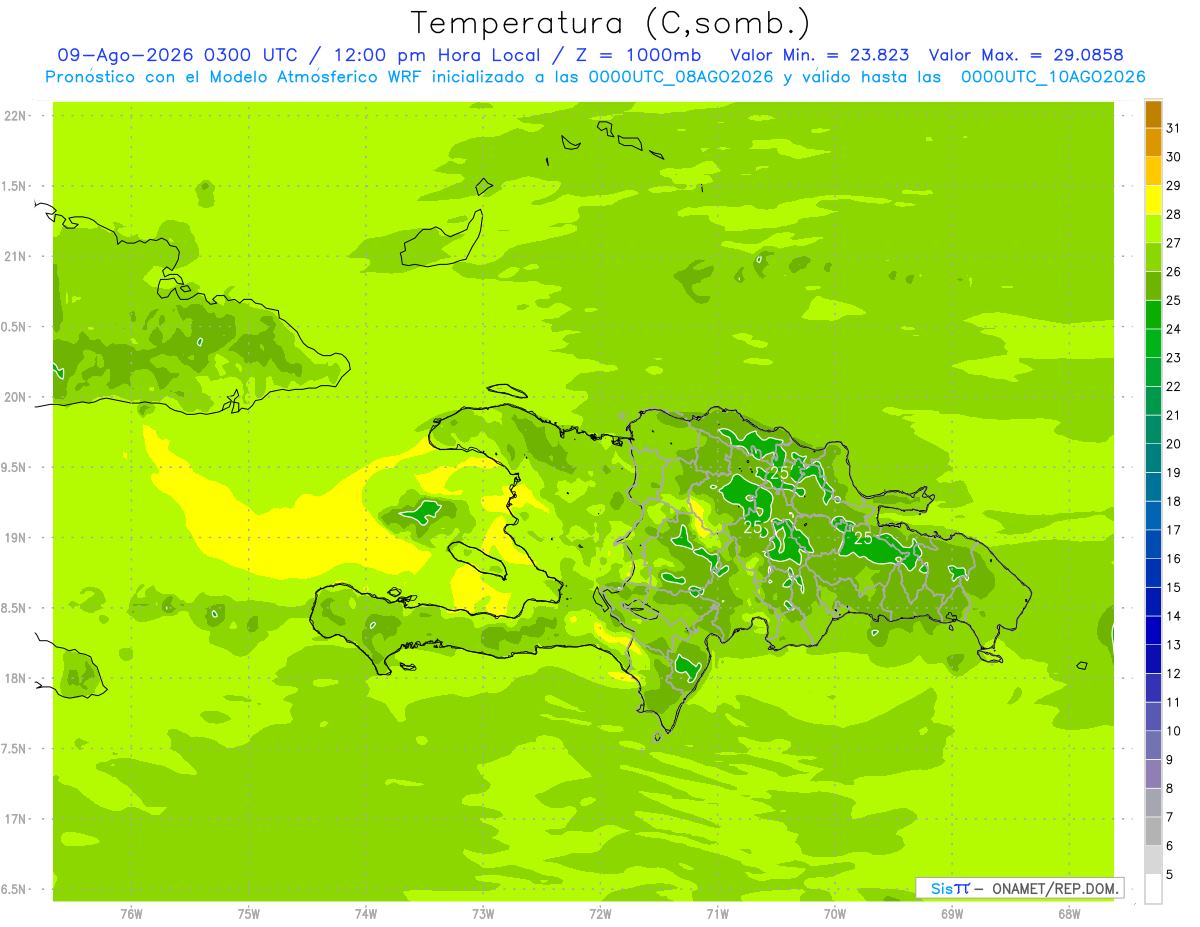Select the '68W' longitude axis label
1200x927 pixels.
click(x=1069, y=914)
